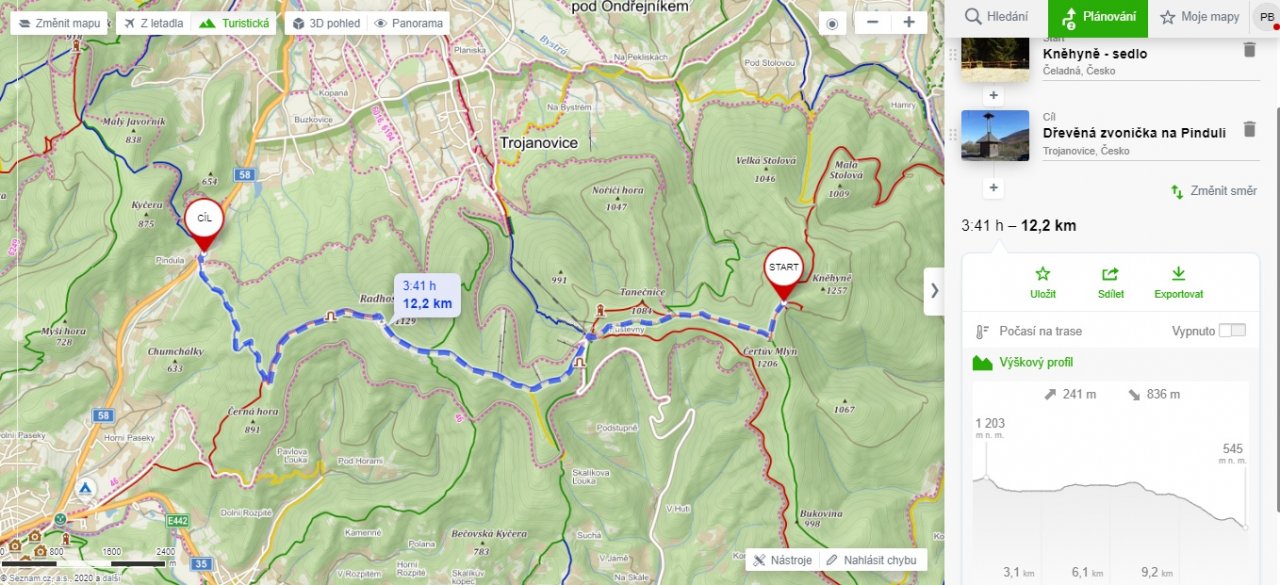The height and width of the screenshot is (585, 1280).
Task: Toggle the Počasí na trase switch
Action: click(x=1232, y=331)
